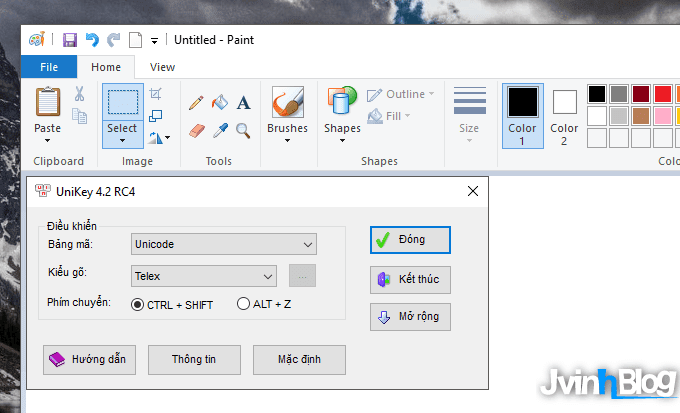Choose the rectangular Select tool
680x413 pixels.
(123, 102)
